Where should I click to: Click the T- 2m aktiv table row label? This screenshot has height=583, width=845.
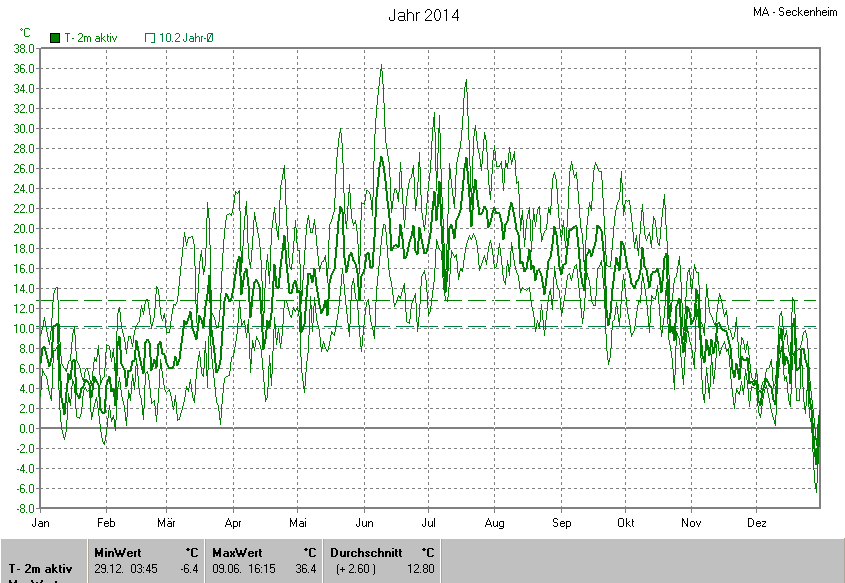(x=41, y=569)
